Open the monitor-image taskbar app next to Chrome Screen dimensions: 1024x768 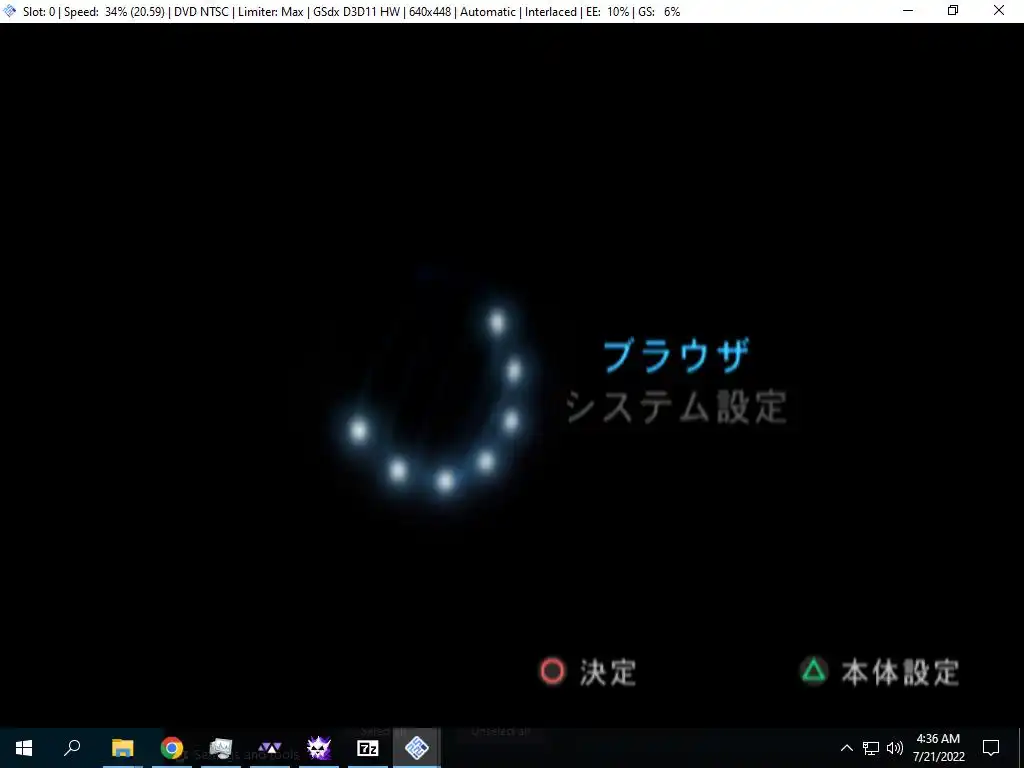coord(221,748)
